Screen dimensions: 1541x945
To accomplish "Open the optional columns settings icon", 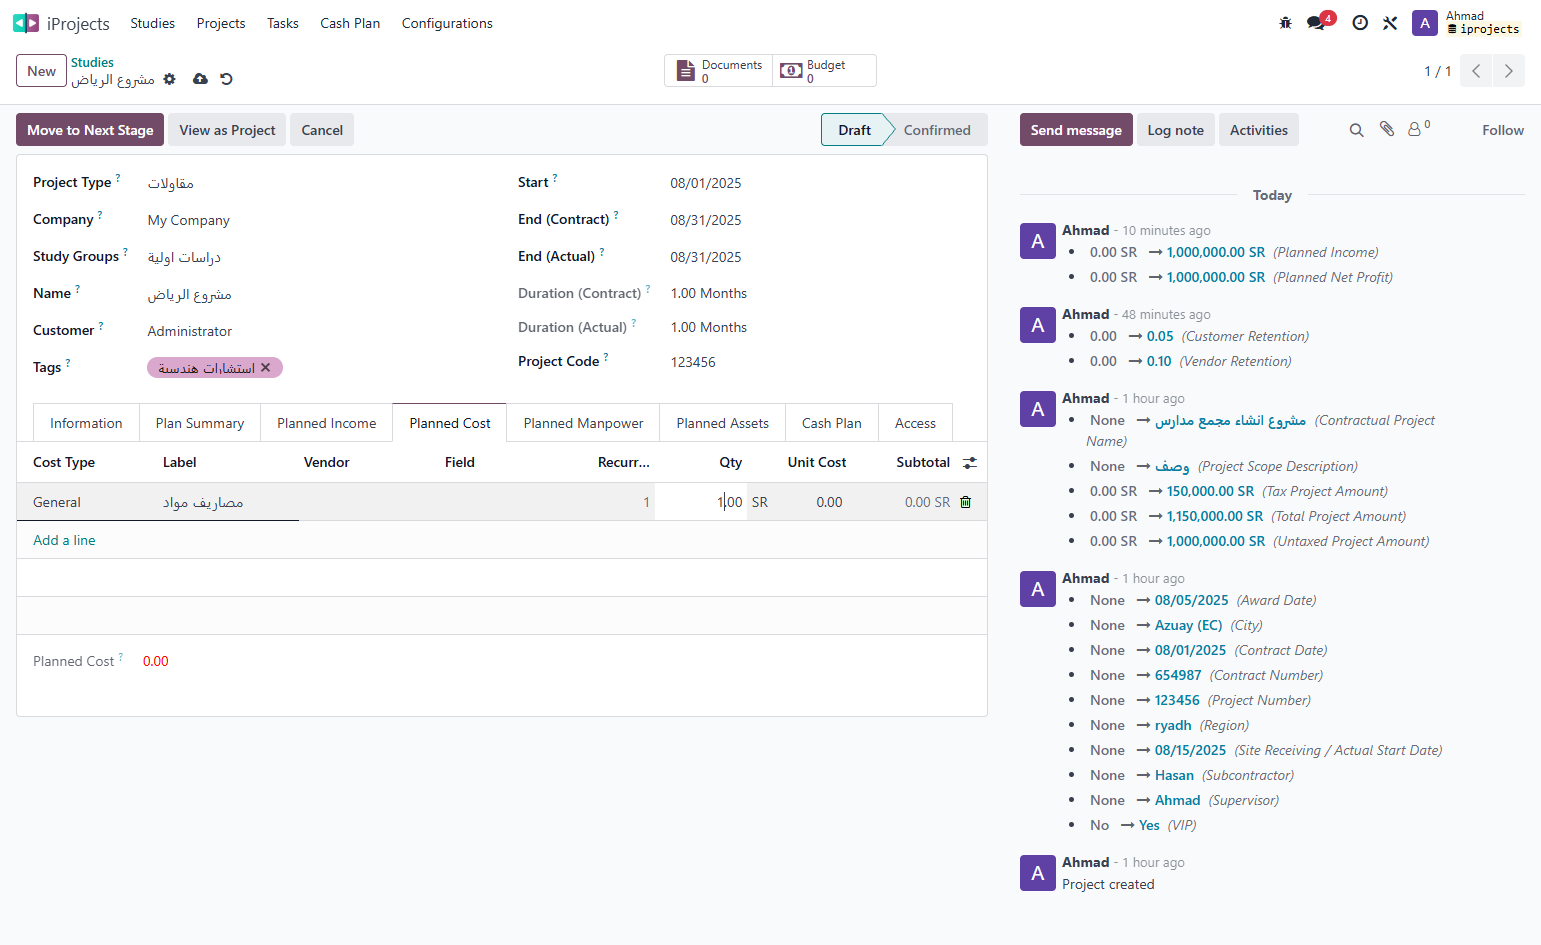I will click(x=970, y=463).
